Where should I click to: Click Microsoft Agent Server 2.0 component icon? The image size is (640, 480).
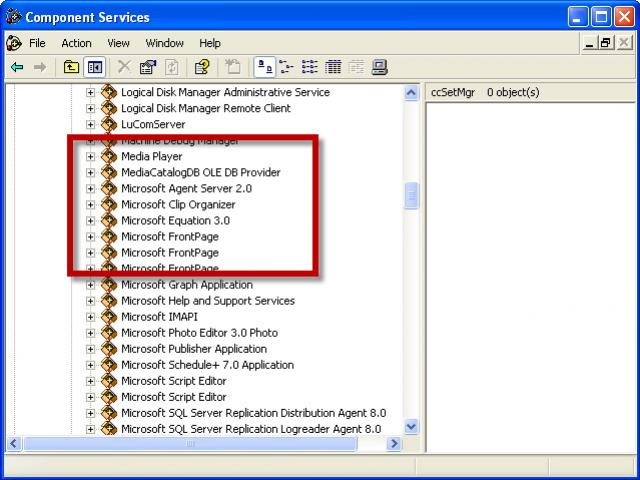109,188
